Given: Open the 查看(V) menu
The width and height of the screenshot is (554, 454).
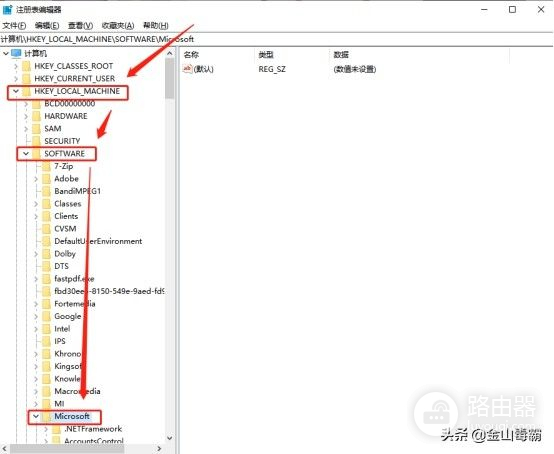Looking at the screenshot, I should pos(80,25).
